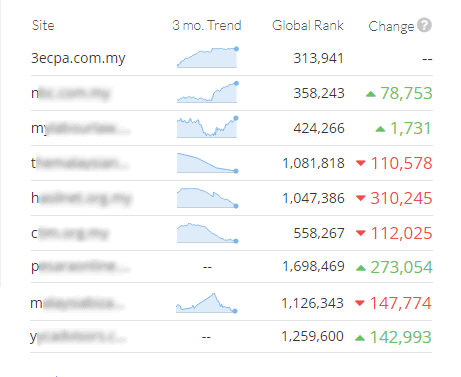Click the red change value 310,245
Image resolution: width=461 pixels, height=377 pixels.
[401, 198]
